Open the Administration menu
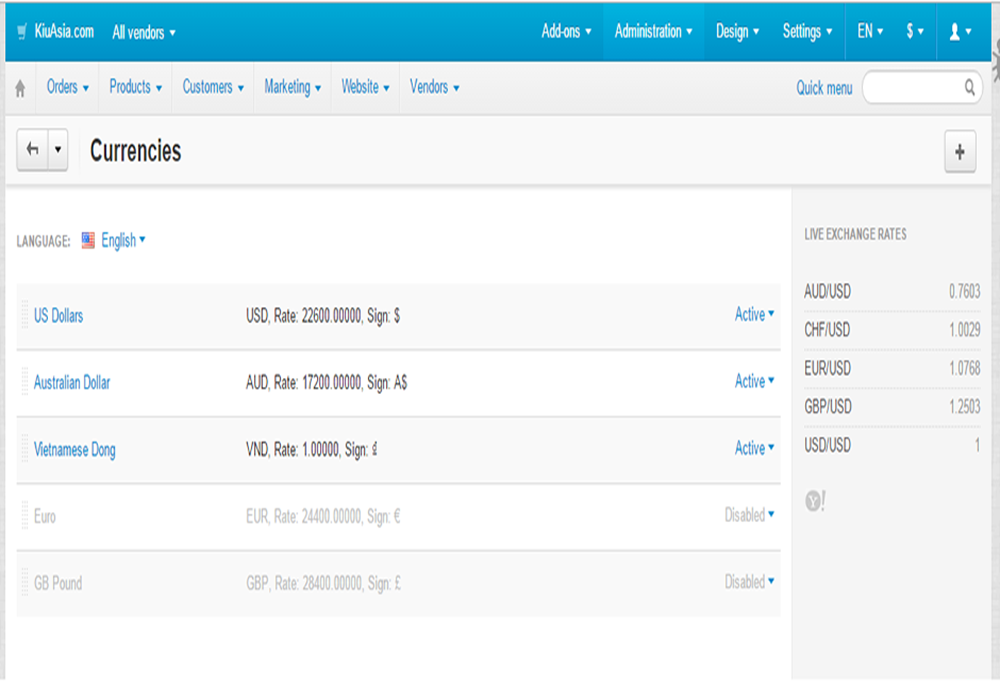Screen dimensions: 1000x695 click(653, 31)
